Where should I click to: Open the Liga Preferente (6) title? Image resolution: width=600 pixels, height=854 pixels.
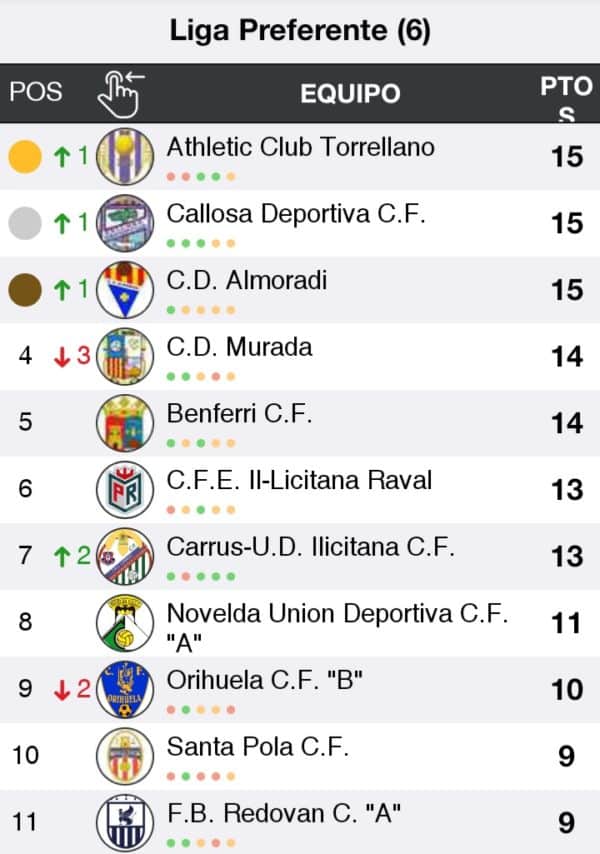coord(300,30)
